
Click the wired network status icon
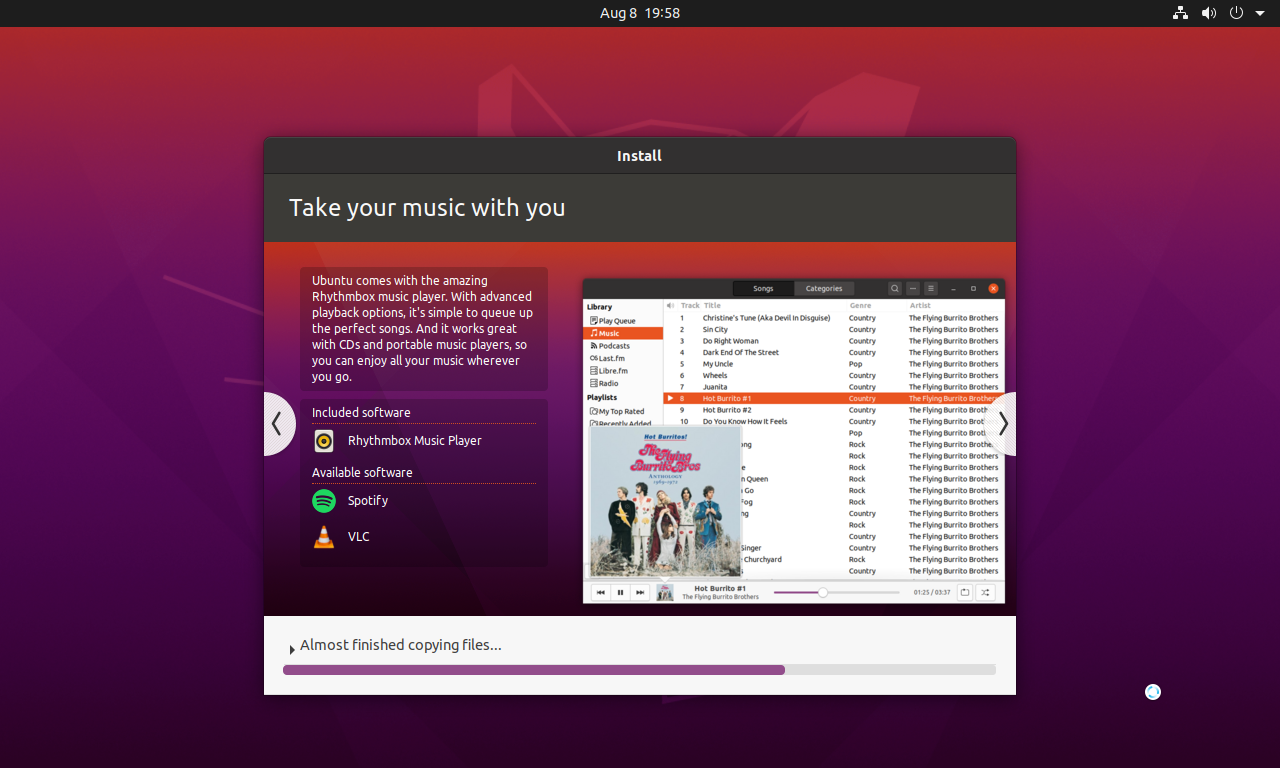(1180, 13)
